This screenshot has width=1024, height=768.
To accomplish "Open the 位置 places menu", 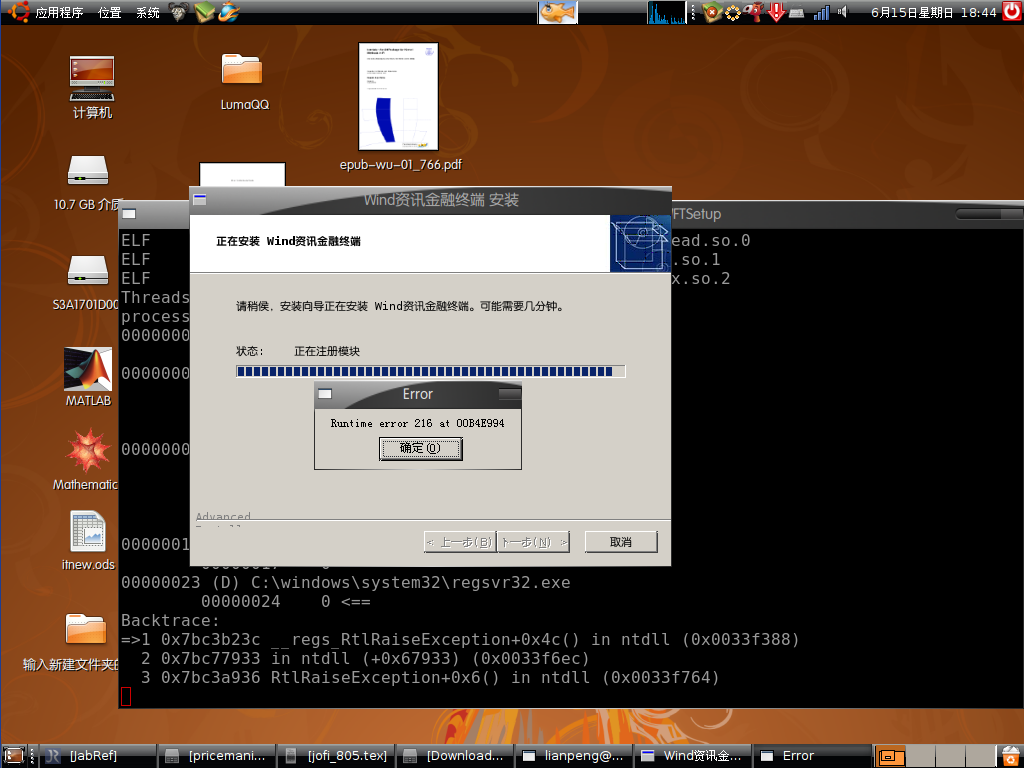I will tap(109, 12).
